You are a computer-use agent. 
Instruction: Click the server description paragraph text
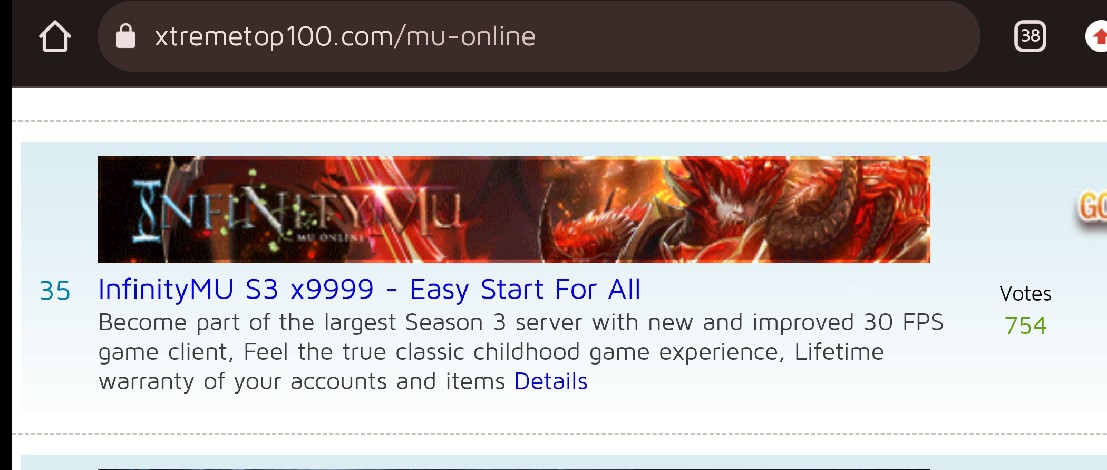[521, 351]
